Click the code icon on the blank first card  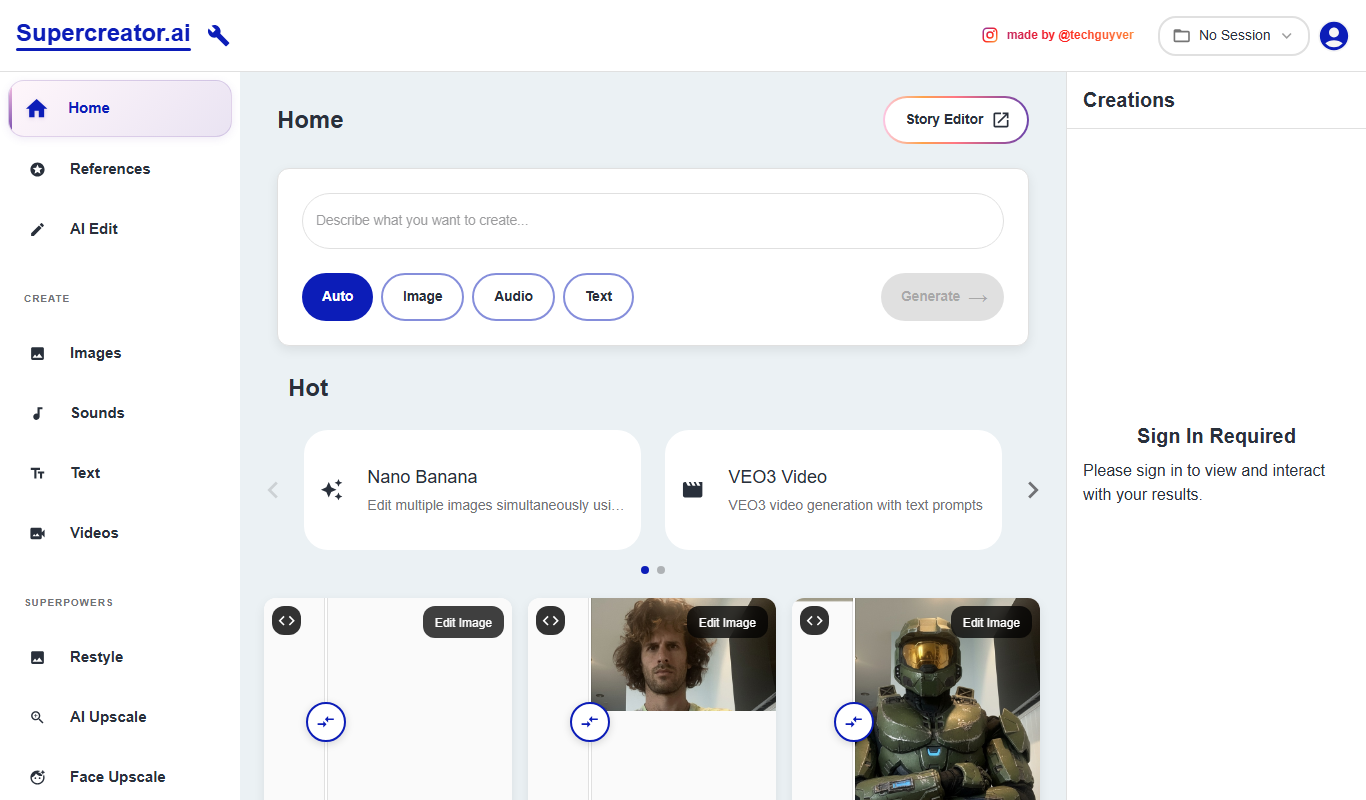[x=287, y=620]
